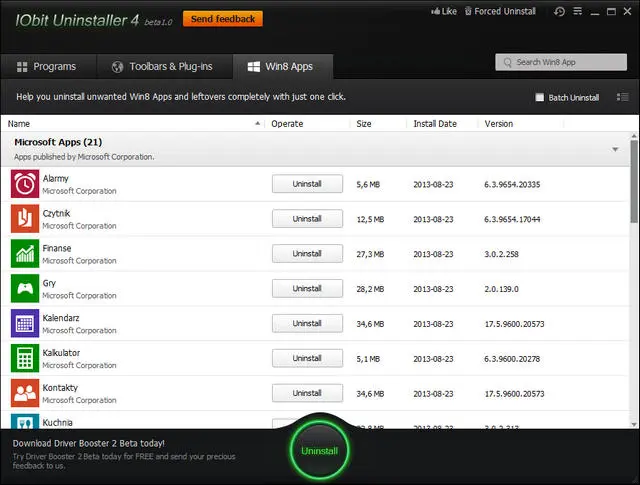Click the vertical scrollbar thumb
Viewport: 640px width, 485px height.
[634, 181]
